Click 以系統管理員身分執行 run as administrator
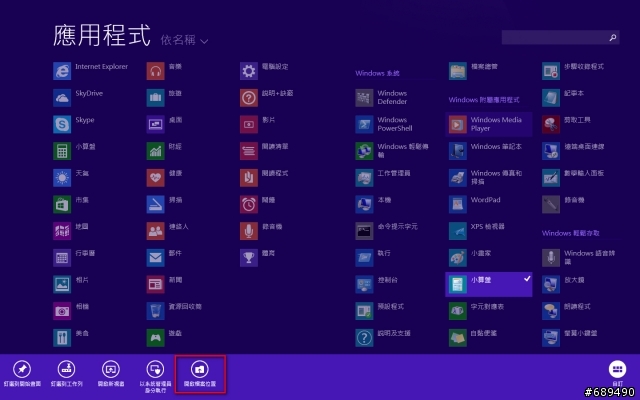640x400 pixels. (x=155, y=376)
